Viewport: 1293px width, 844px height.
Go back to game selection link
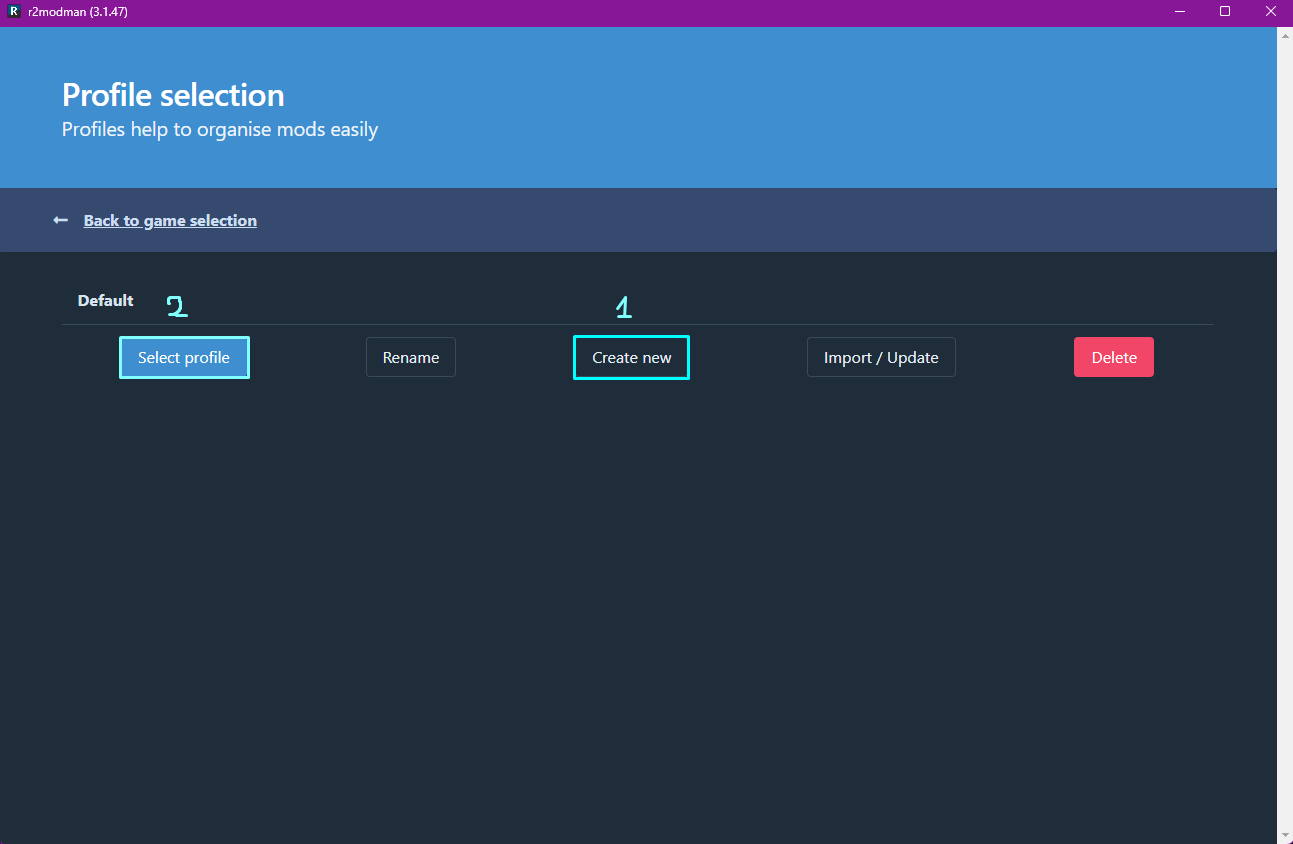[170, 220]
